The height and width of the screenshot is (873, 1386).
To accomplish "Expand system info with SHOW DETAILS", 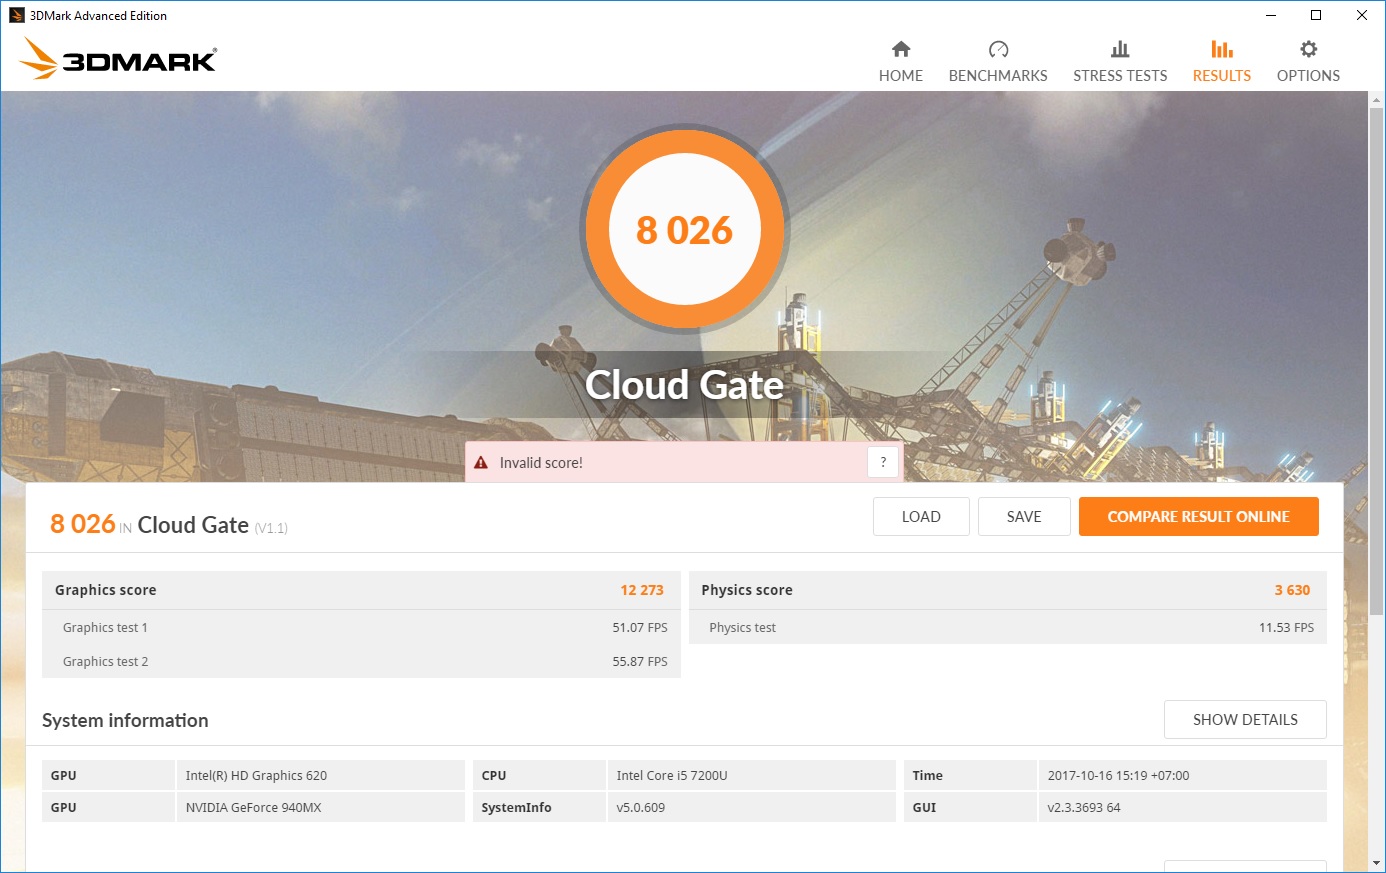I will click(x=1245, y=720).
